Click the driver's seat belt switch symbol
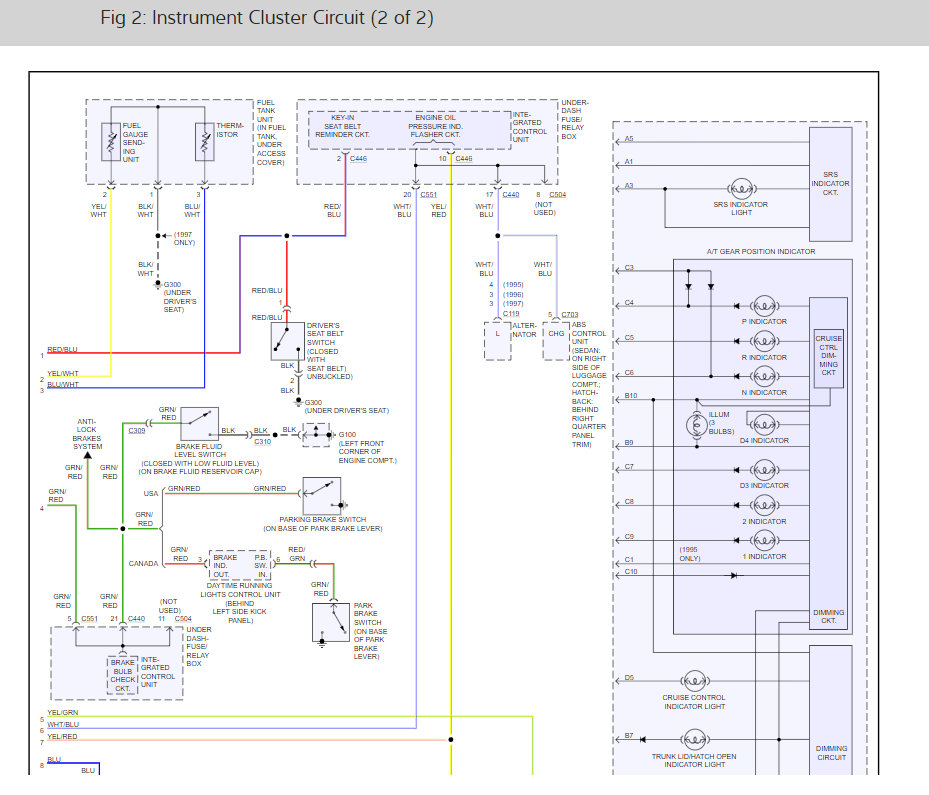The width and height of the screenshot is (929, 795). click(x=287, y=342)
